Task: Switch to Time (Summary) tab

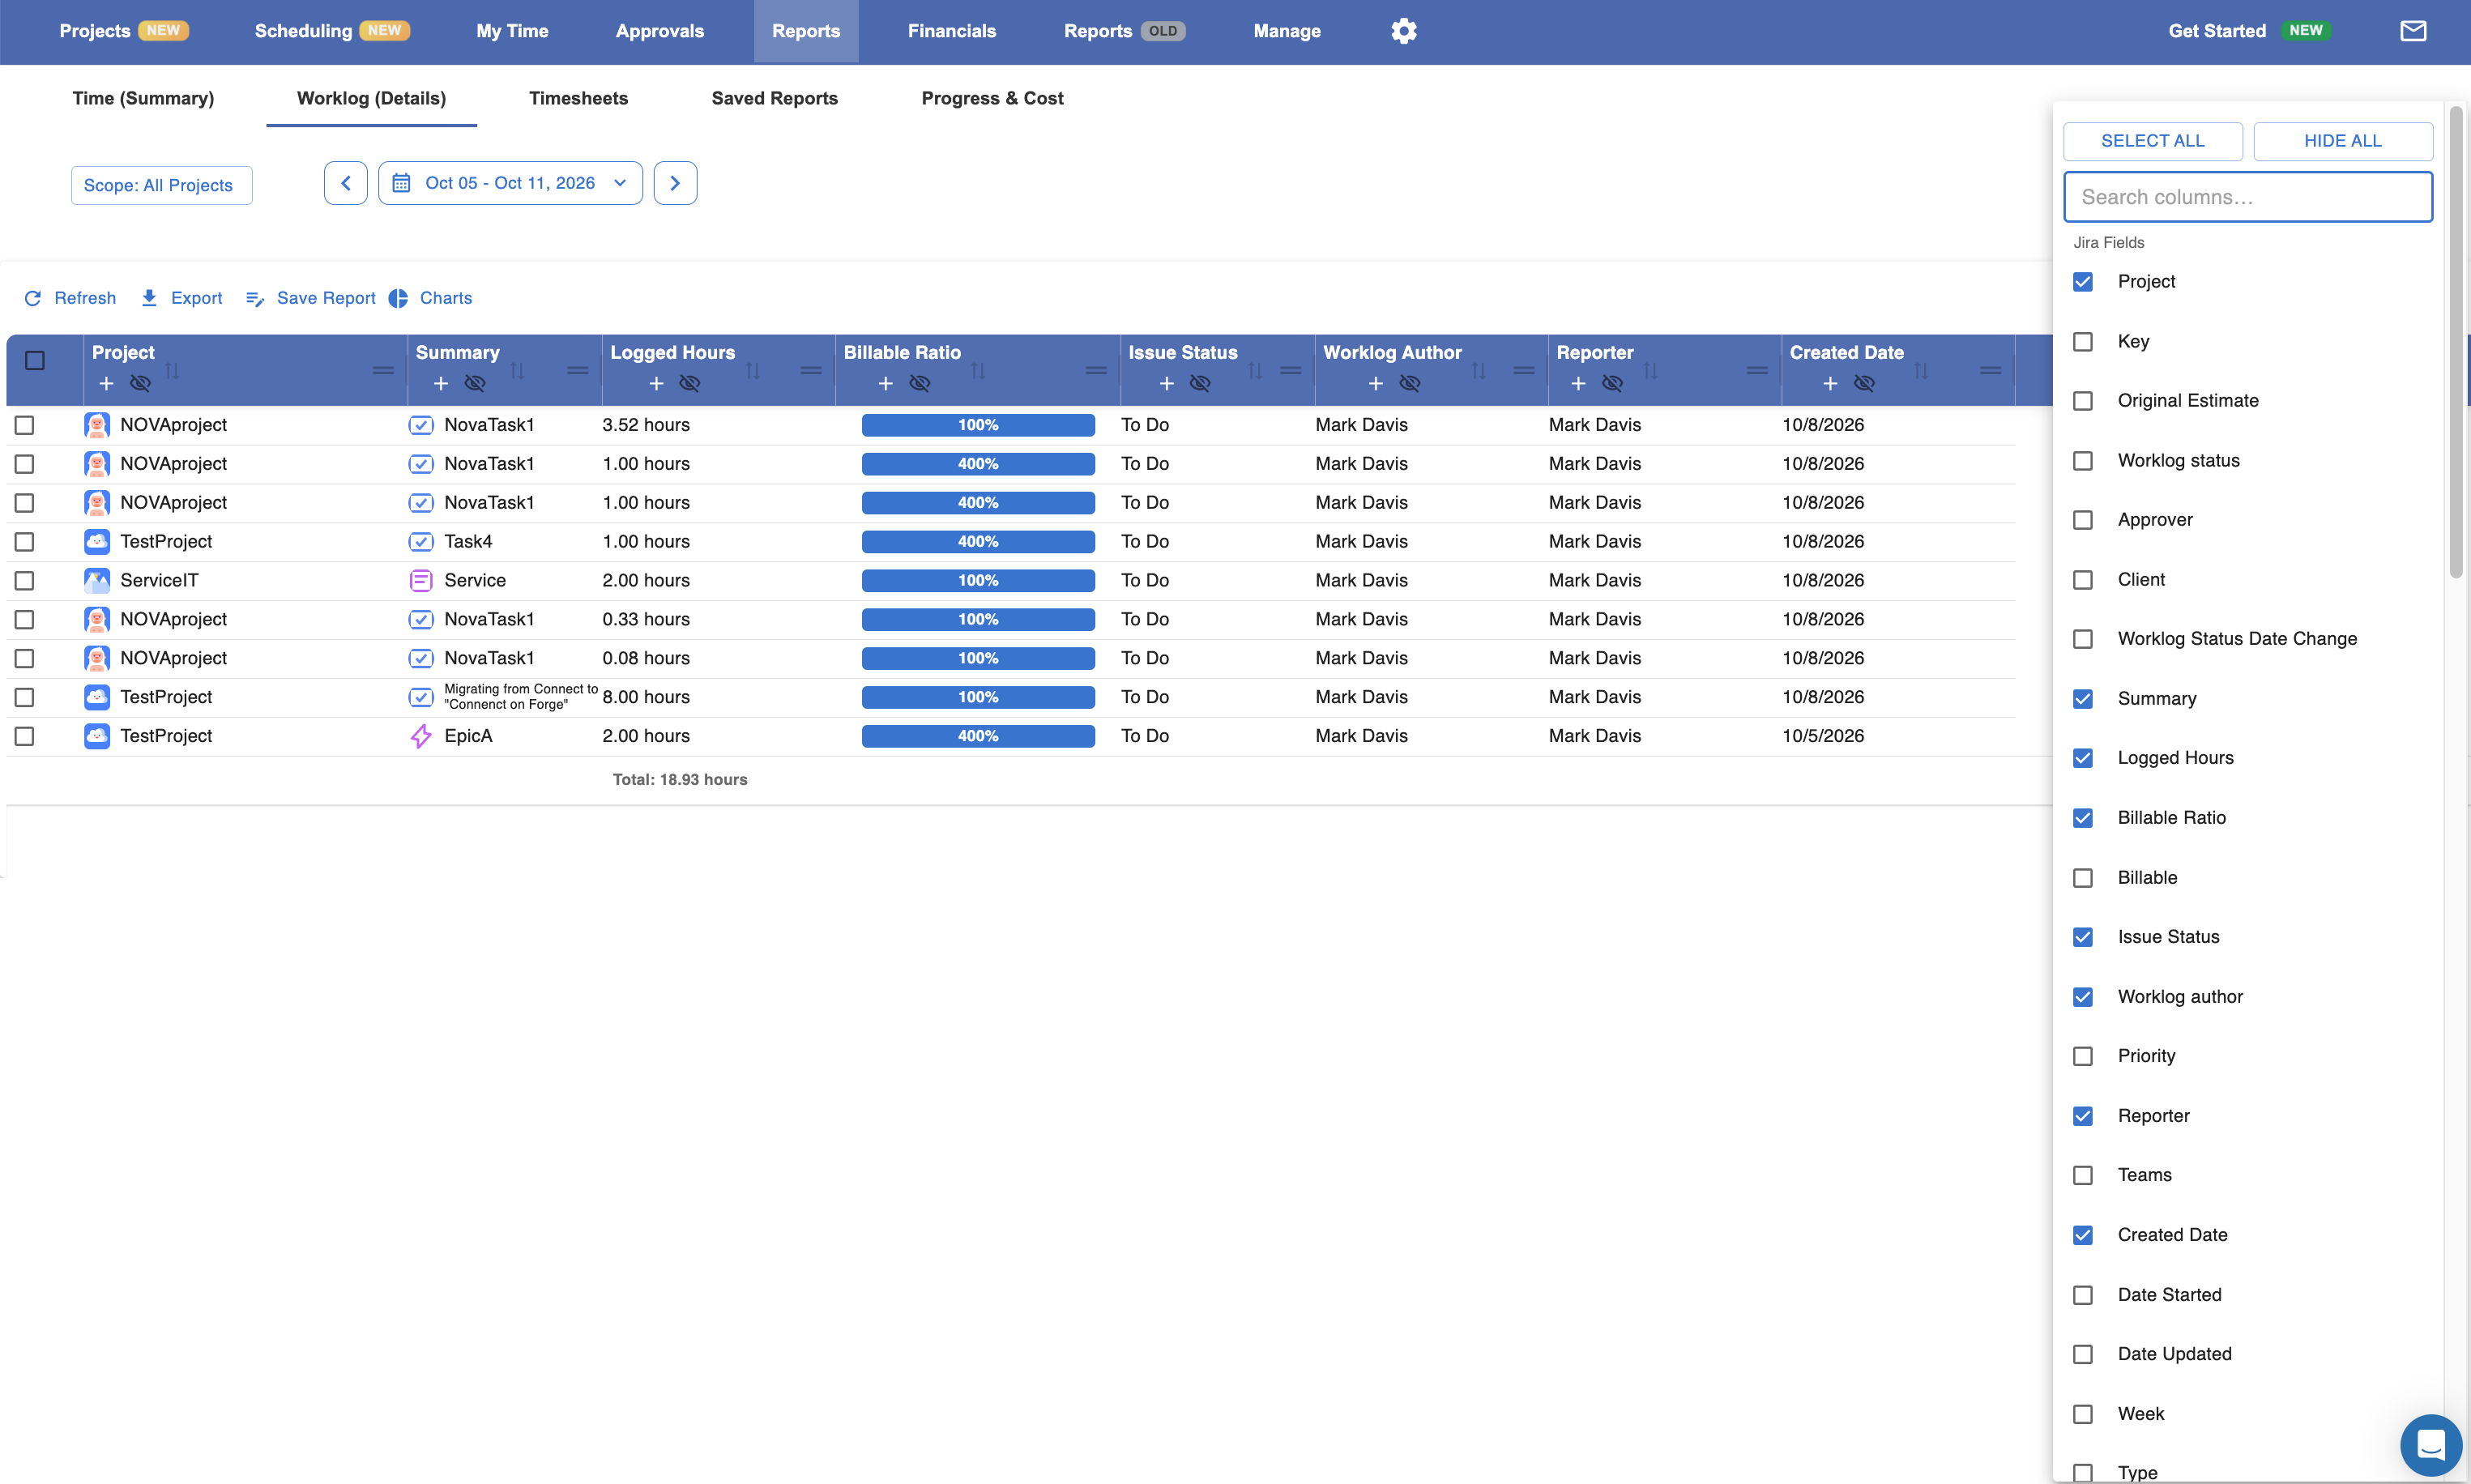Action: tap(143, 98)
